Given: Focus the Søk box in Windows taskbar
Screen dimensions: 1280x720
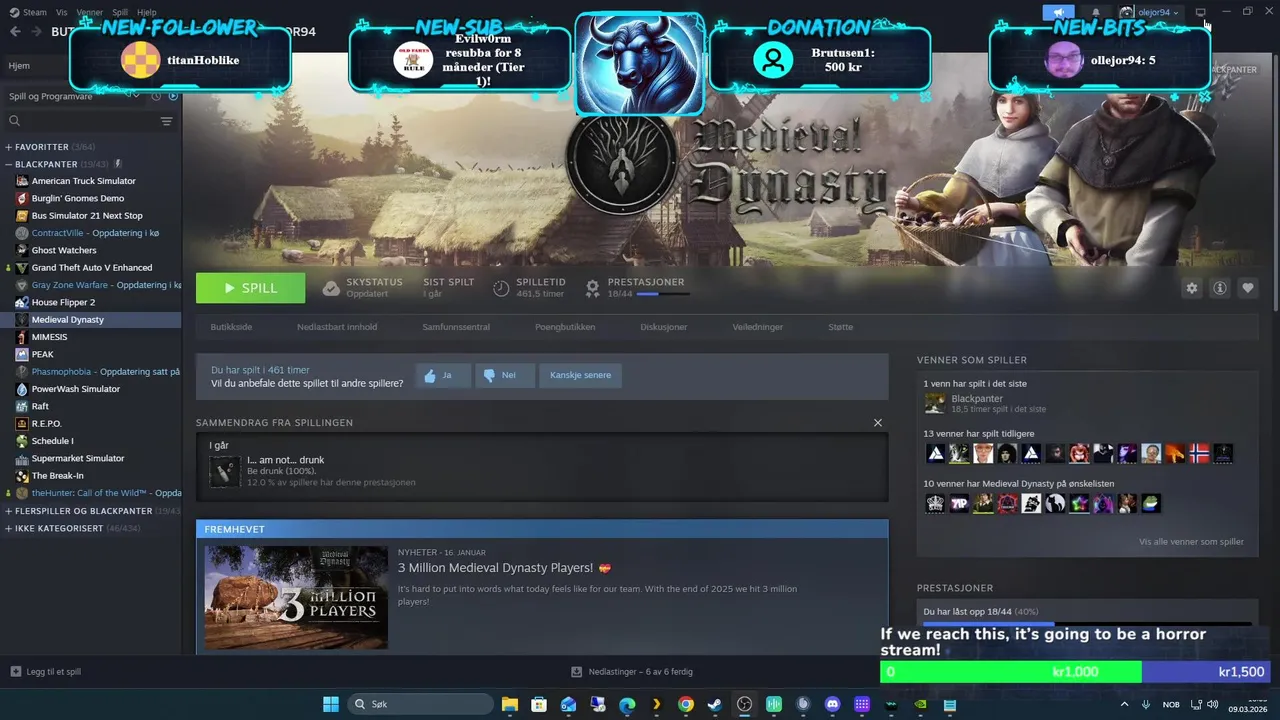Looking at the screenshot, I should (420, 704).
